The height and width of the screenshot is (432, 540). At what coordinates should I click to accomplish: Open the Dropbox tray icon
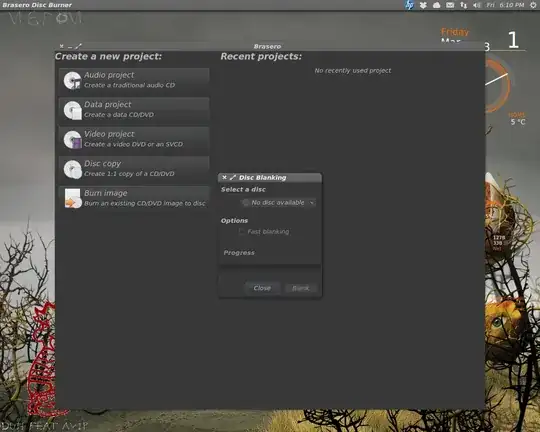click(423, 5)
